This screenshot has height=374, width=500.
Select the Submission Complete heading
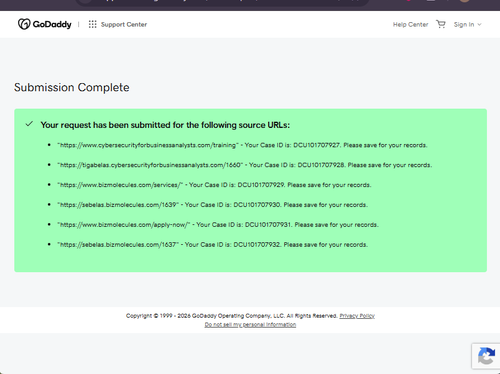click(x=72, y=87)
